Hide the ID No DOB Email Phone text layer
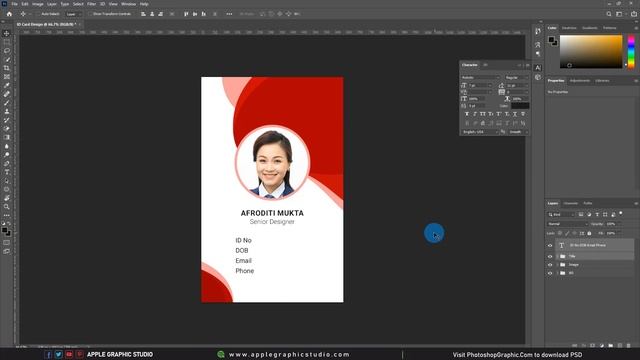This screenshot has width=640, height=360. [x=550, y=245]
